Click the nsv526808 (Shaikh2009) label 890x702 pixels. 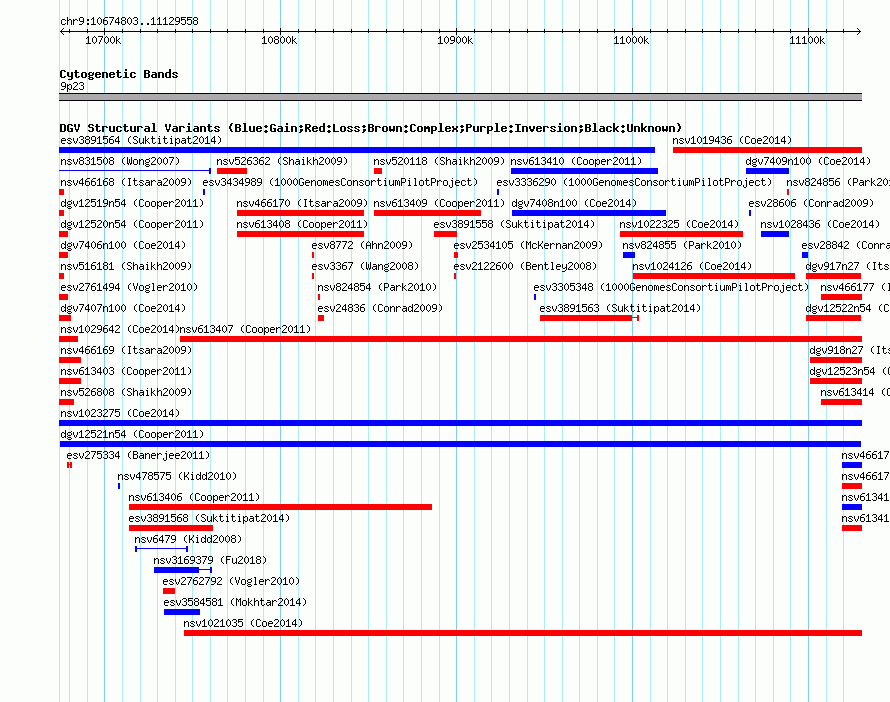pos(126,392)
